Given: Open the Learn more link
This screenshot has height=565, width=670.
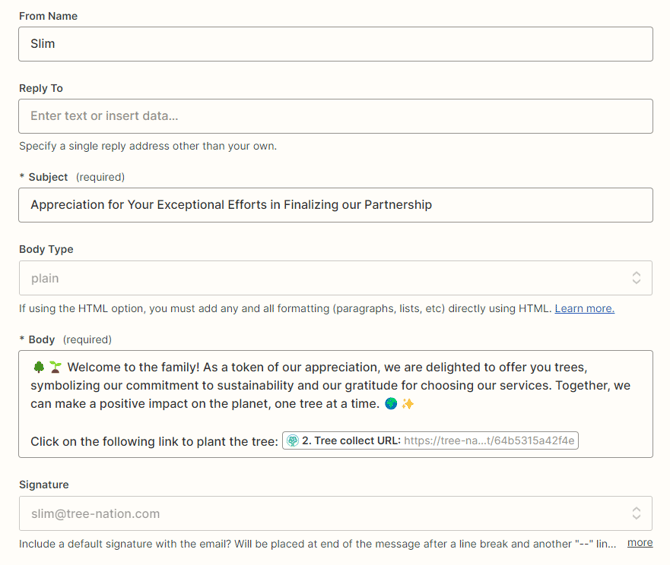Looking at the screenshot, I should [584, 308].
